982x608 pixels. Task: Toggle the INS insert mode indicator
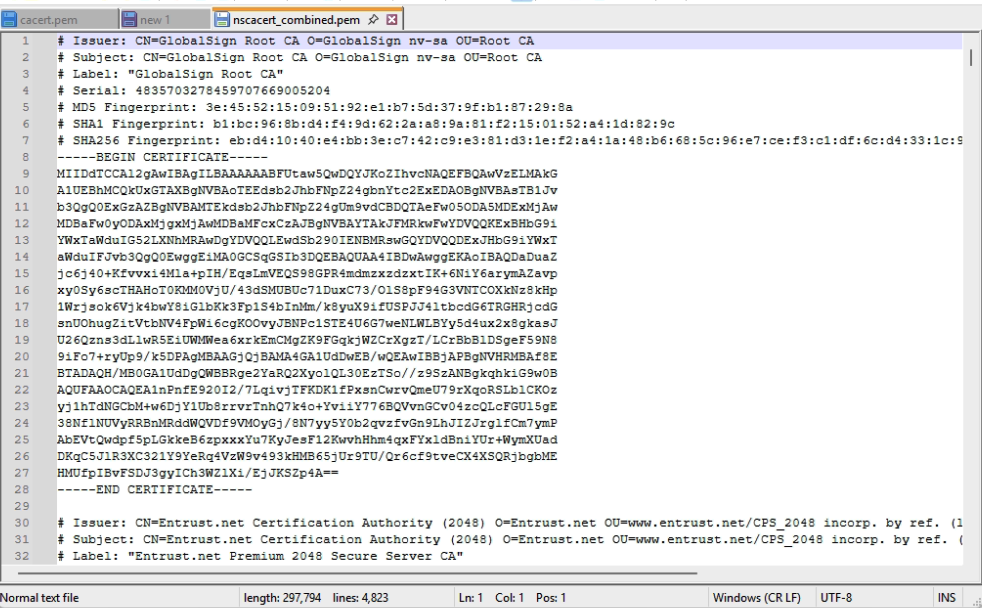click(947, 597)
